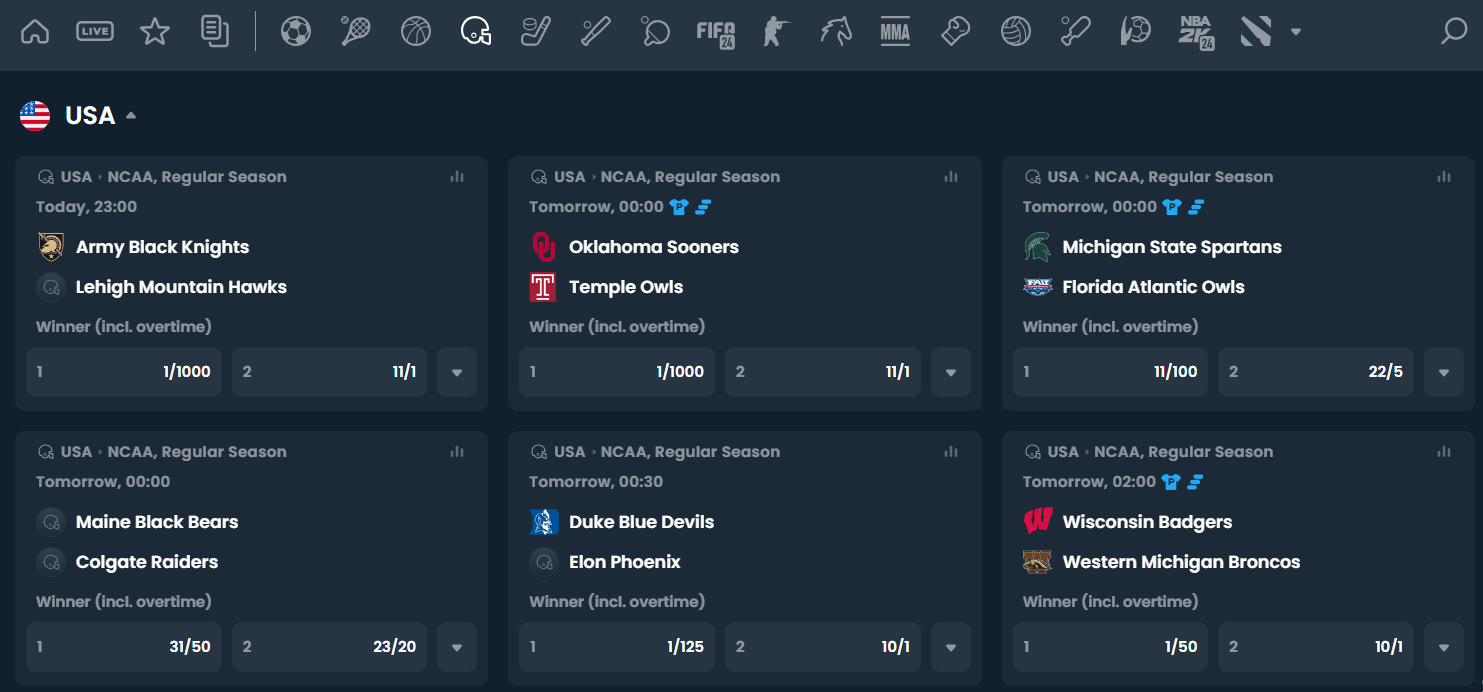Select the FIFA 24 esports icon
Viewport: 1483px width, 692px height.
pos(716,31)
